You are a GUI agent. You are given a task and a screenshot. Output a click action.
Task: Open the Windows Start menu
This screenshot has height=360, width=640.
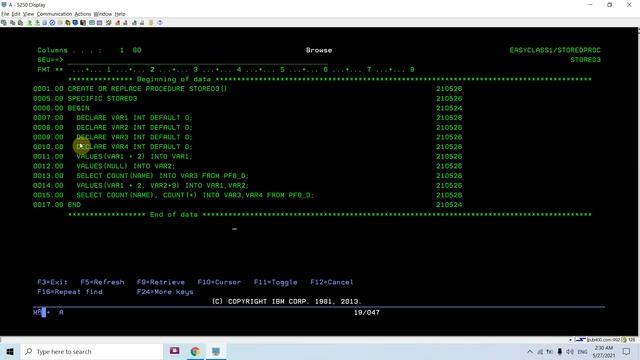click(x=10, y=351)
